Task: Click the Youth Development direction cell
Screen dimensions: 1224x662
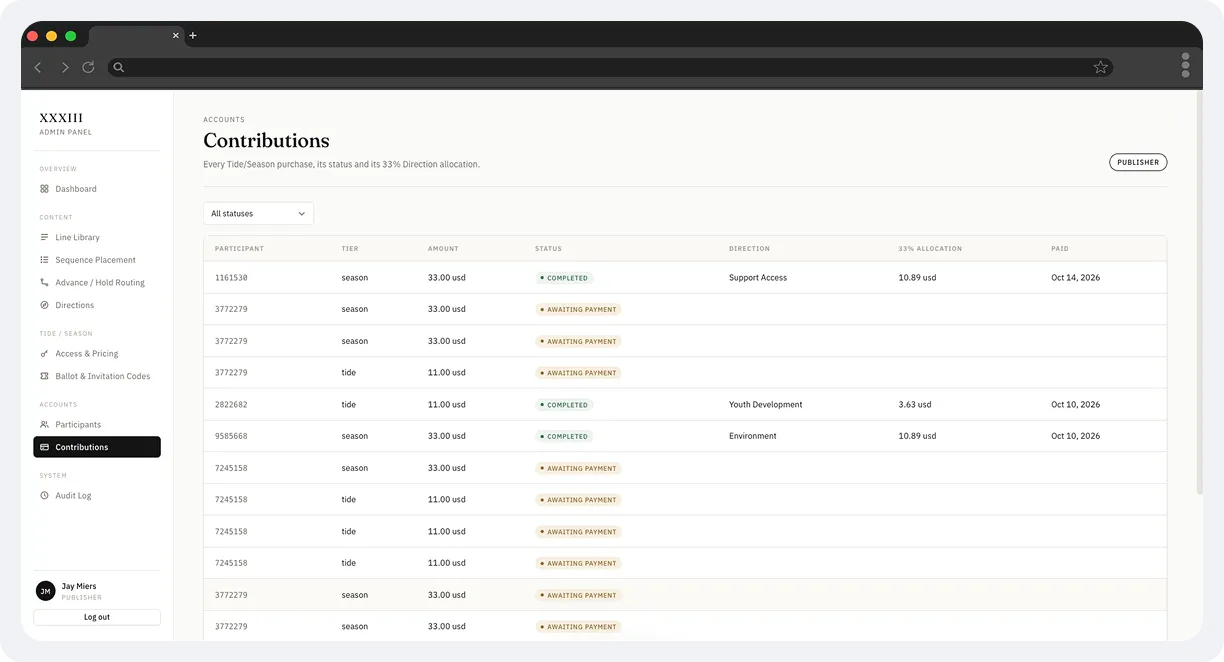Action: 766,405
